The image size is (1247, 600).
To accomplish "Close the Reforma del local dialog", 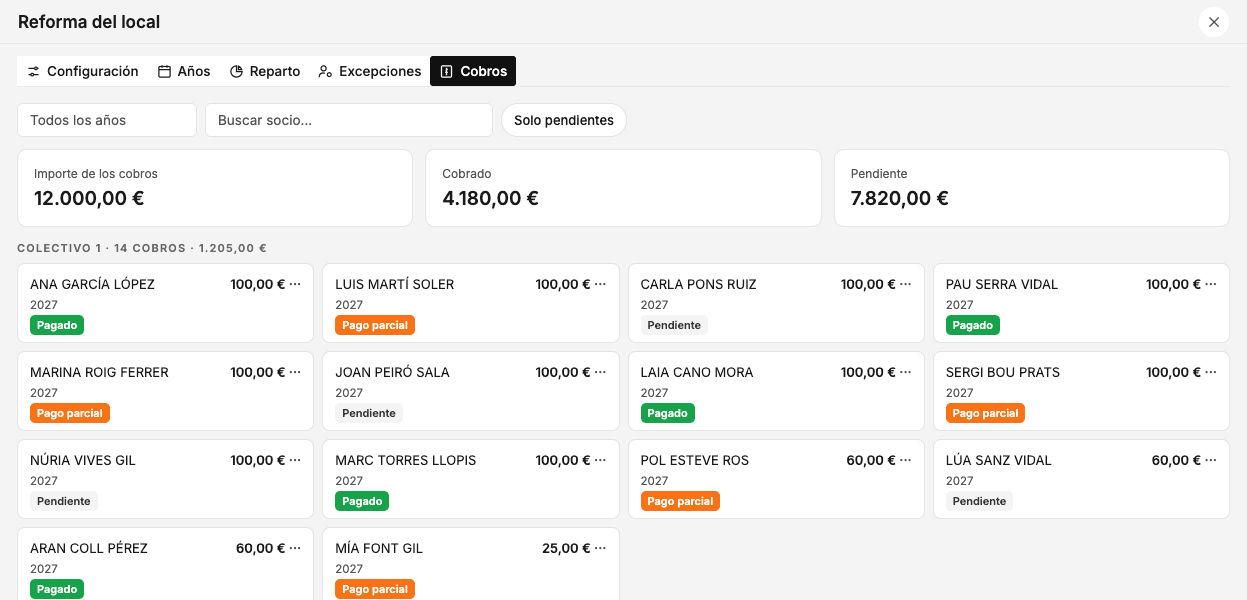I will tap(1214, 22).
